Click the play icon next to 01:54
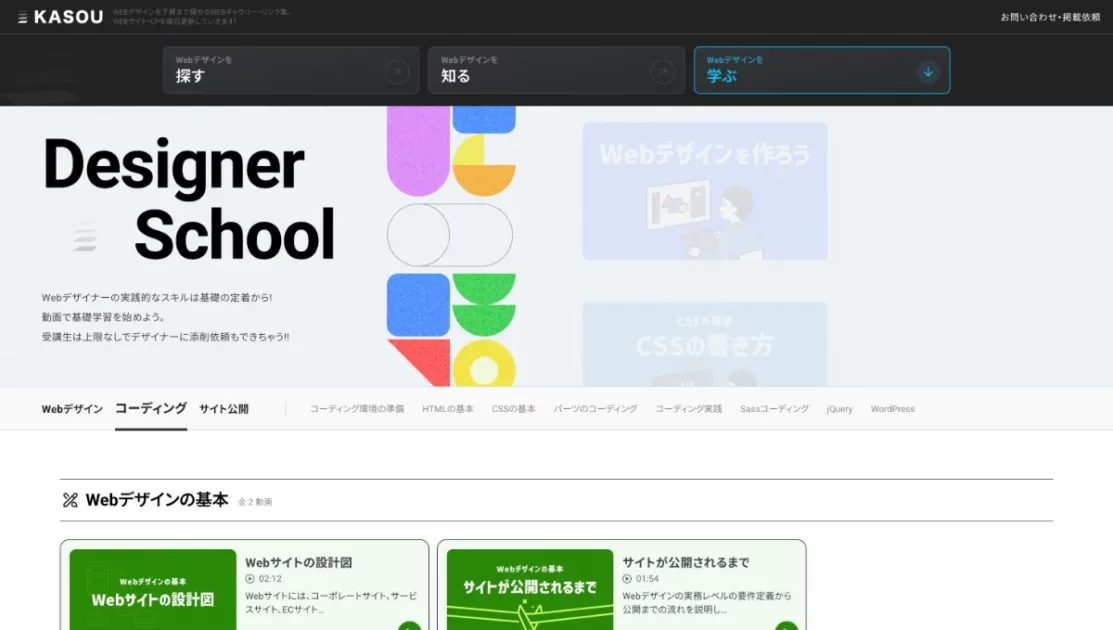 (627, 579)
